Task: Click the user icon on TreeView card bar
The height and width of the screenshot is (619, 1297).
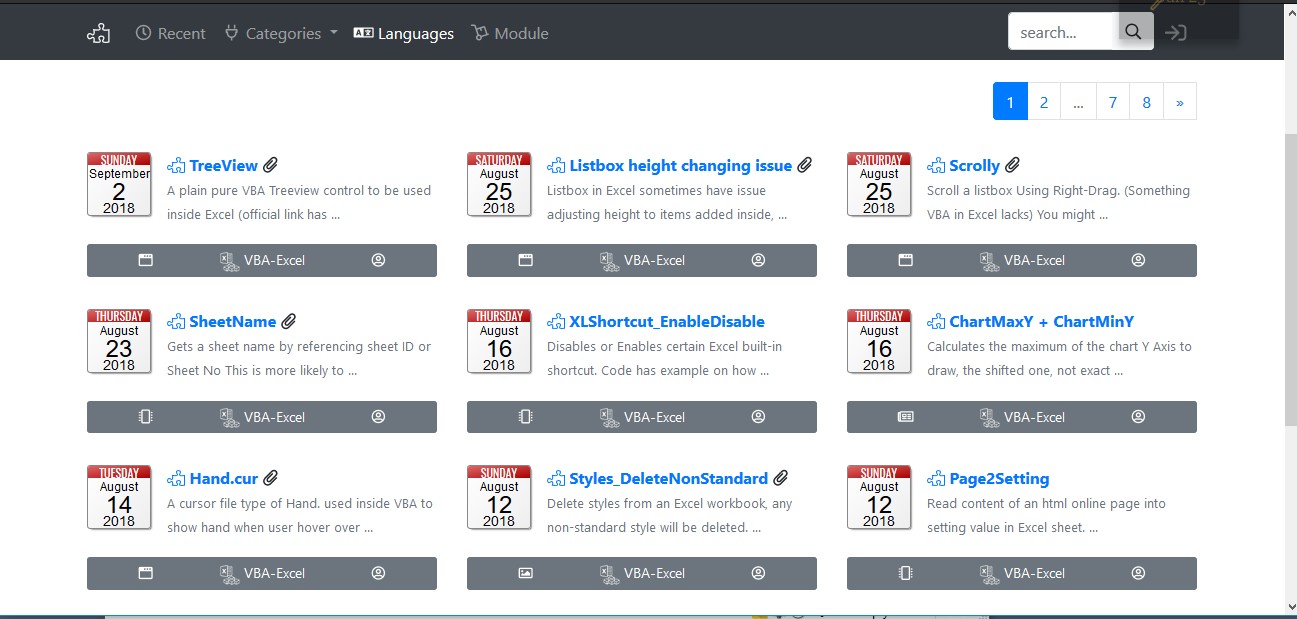Action: [x=378, y=260]
